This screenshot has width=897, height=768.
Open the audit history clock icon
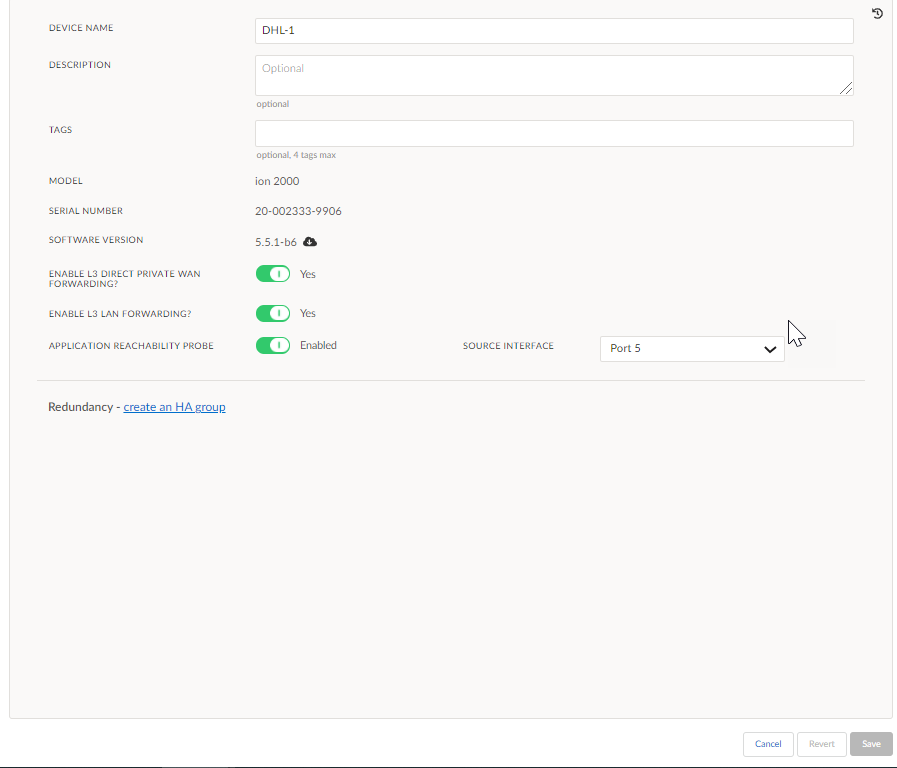pyautogui.click(x=877, y=14)
